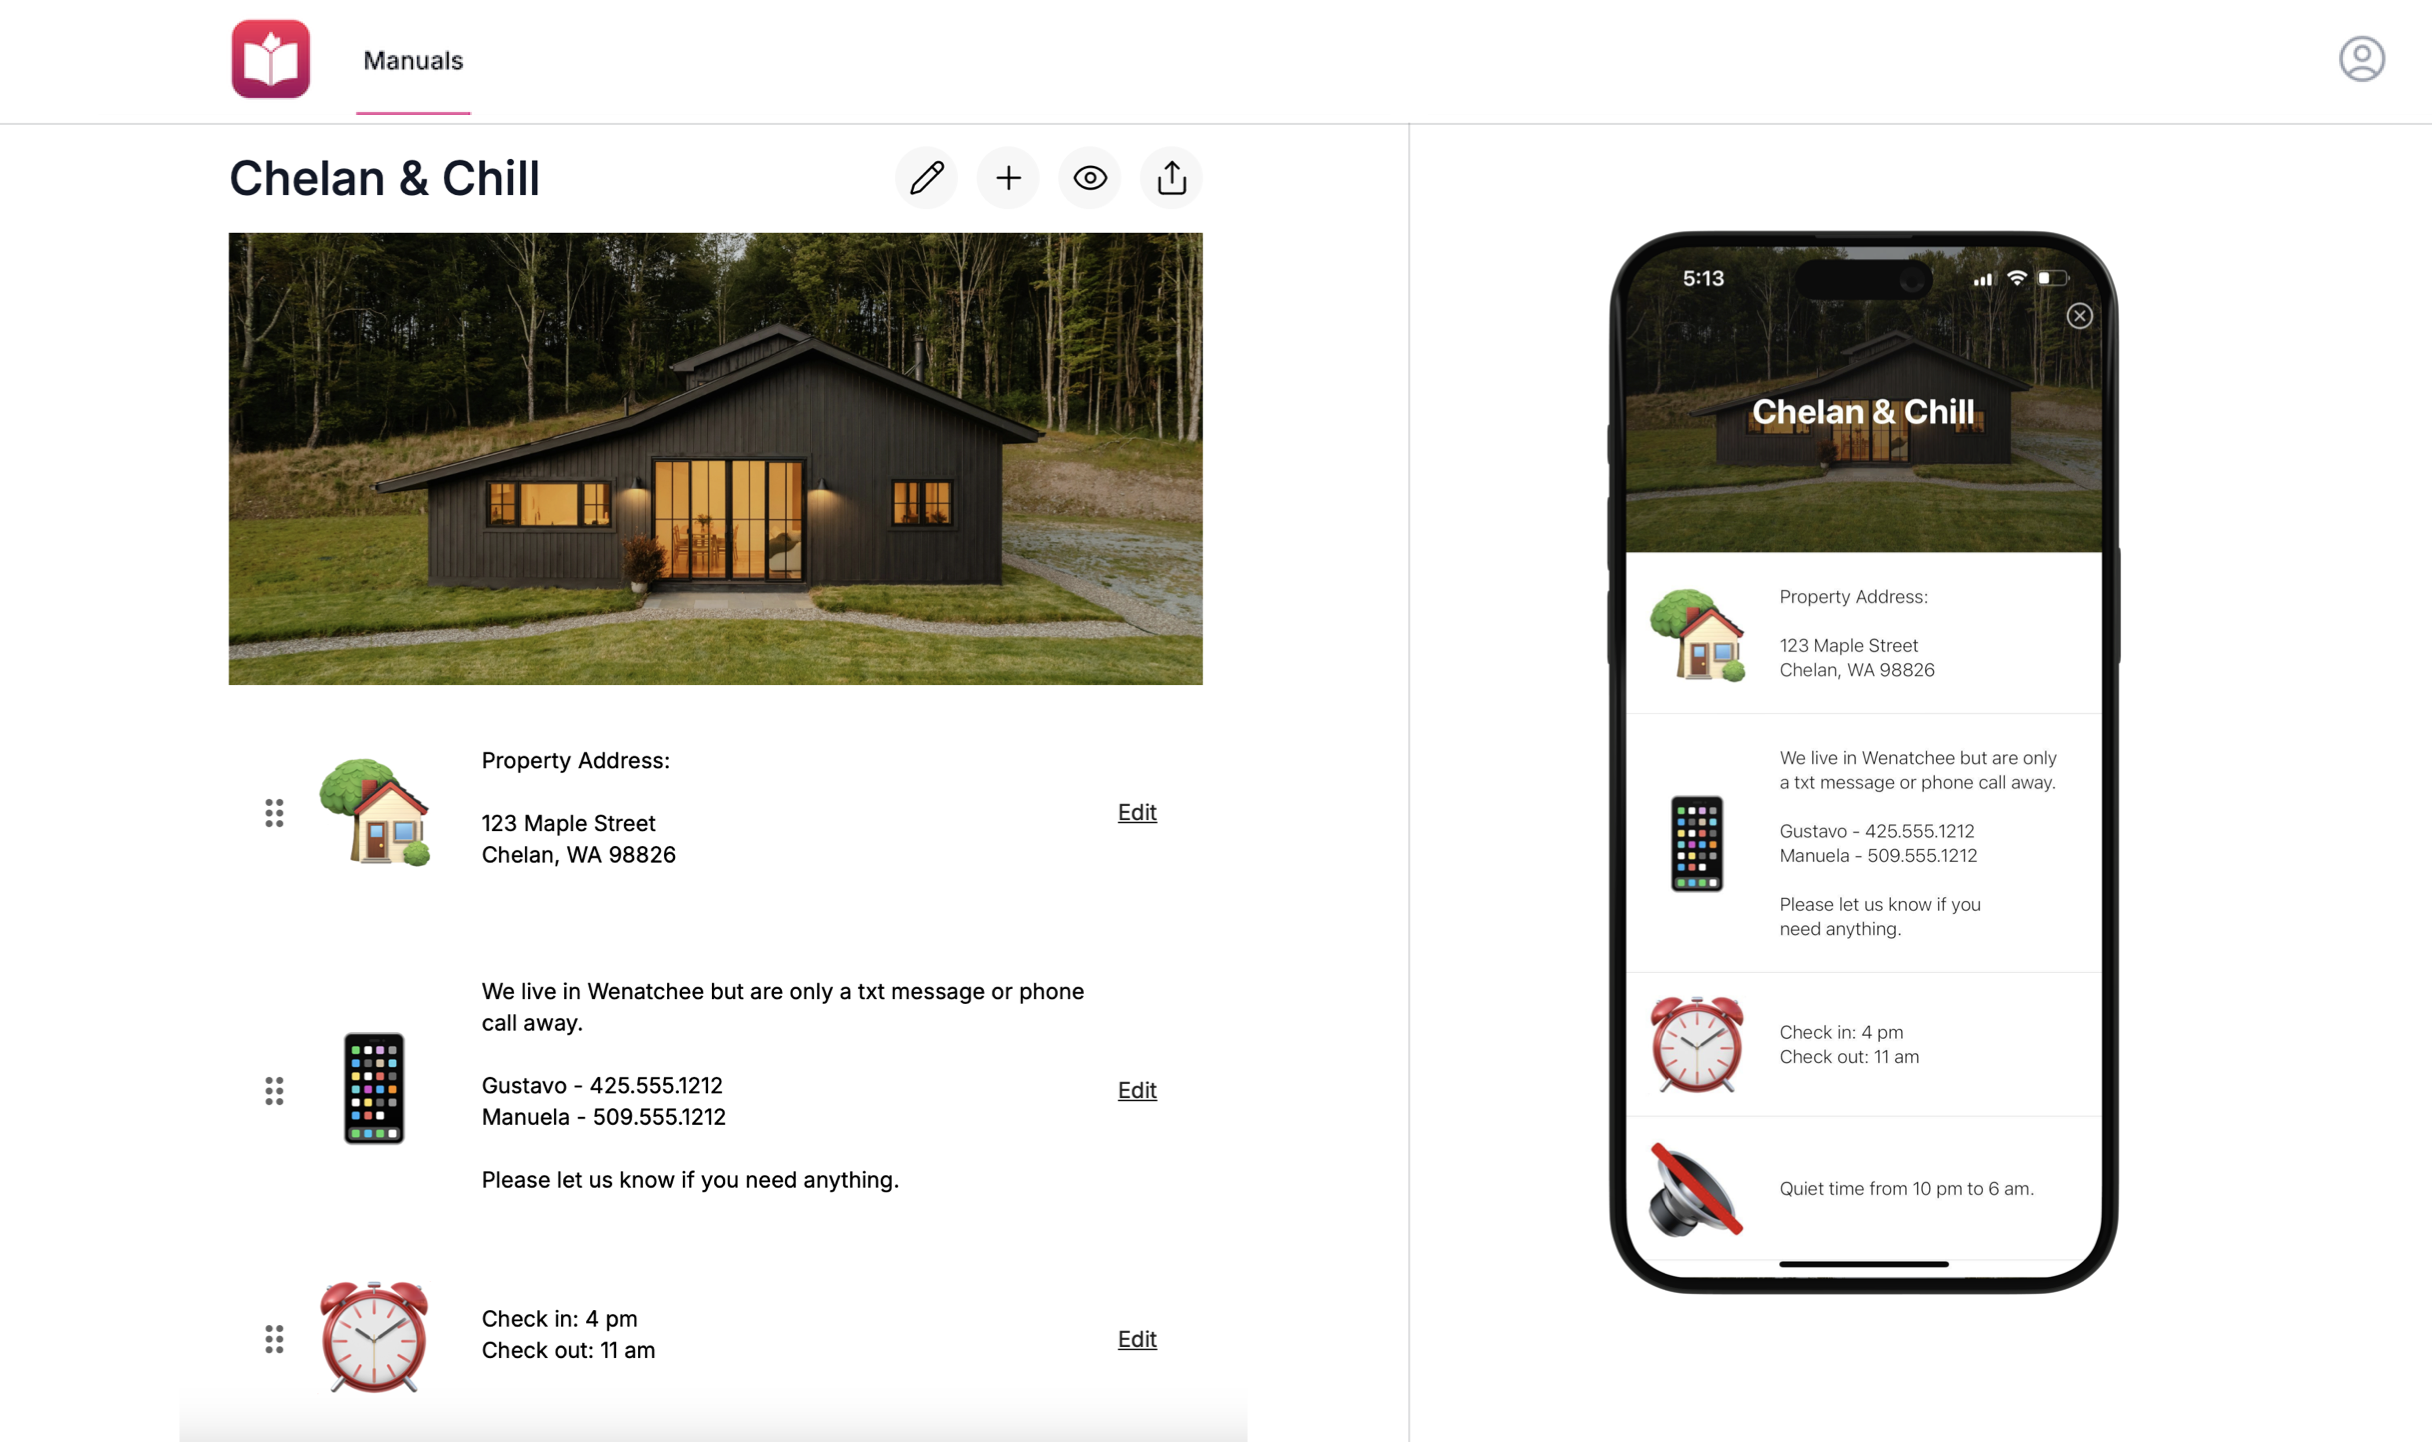Screen dimensions: 2432x1442
Task: Click the pencil/edit icon
Action: 925,177
